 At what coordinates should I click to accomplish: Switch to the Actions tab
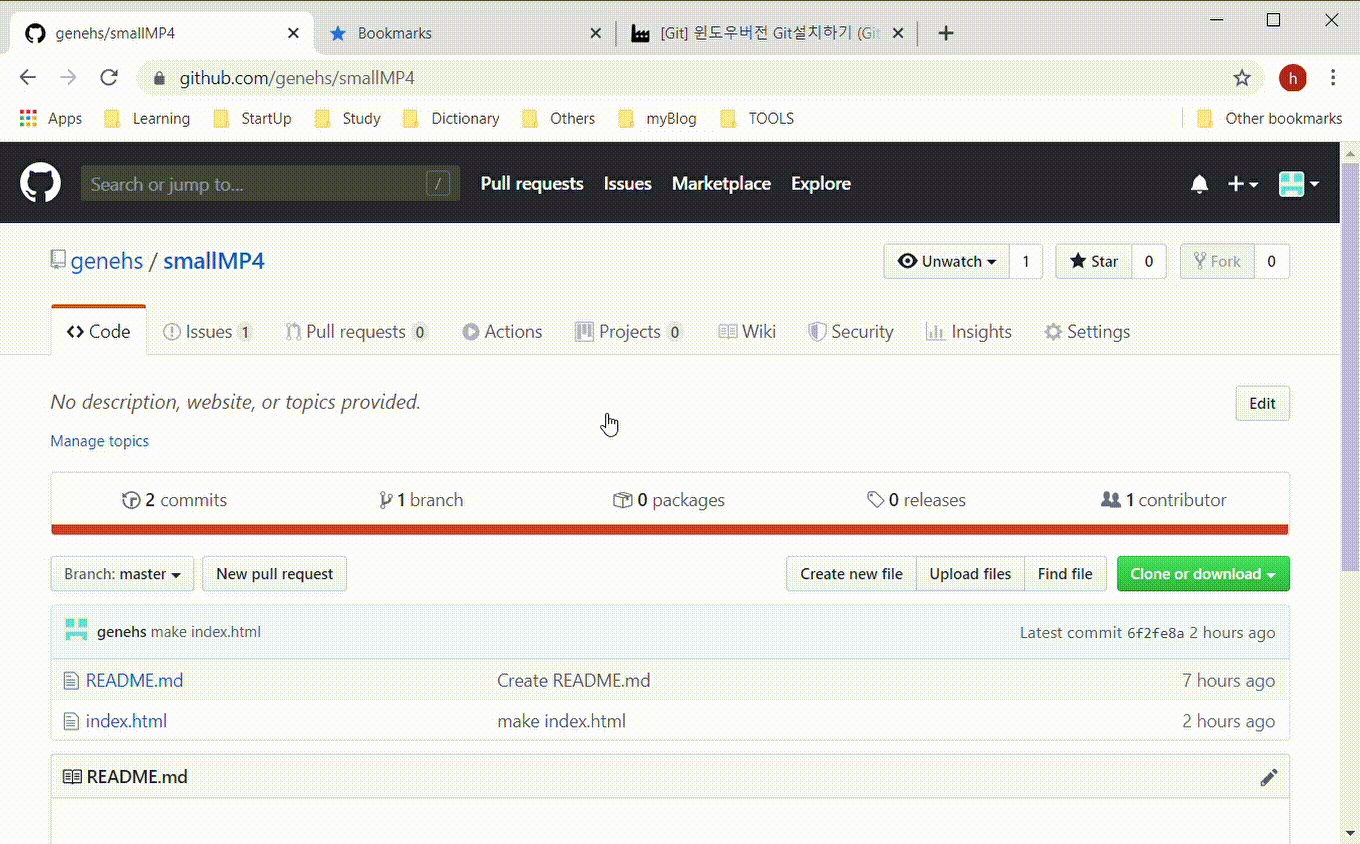click(502, 331)
